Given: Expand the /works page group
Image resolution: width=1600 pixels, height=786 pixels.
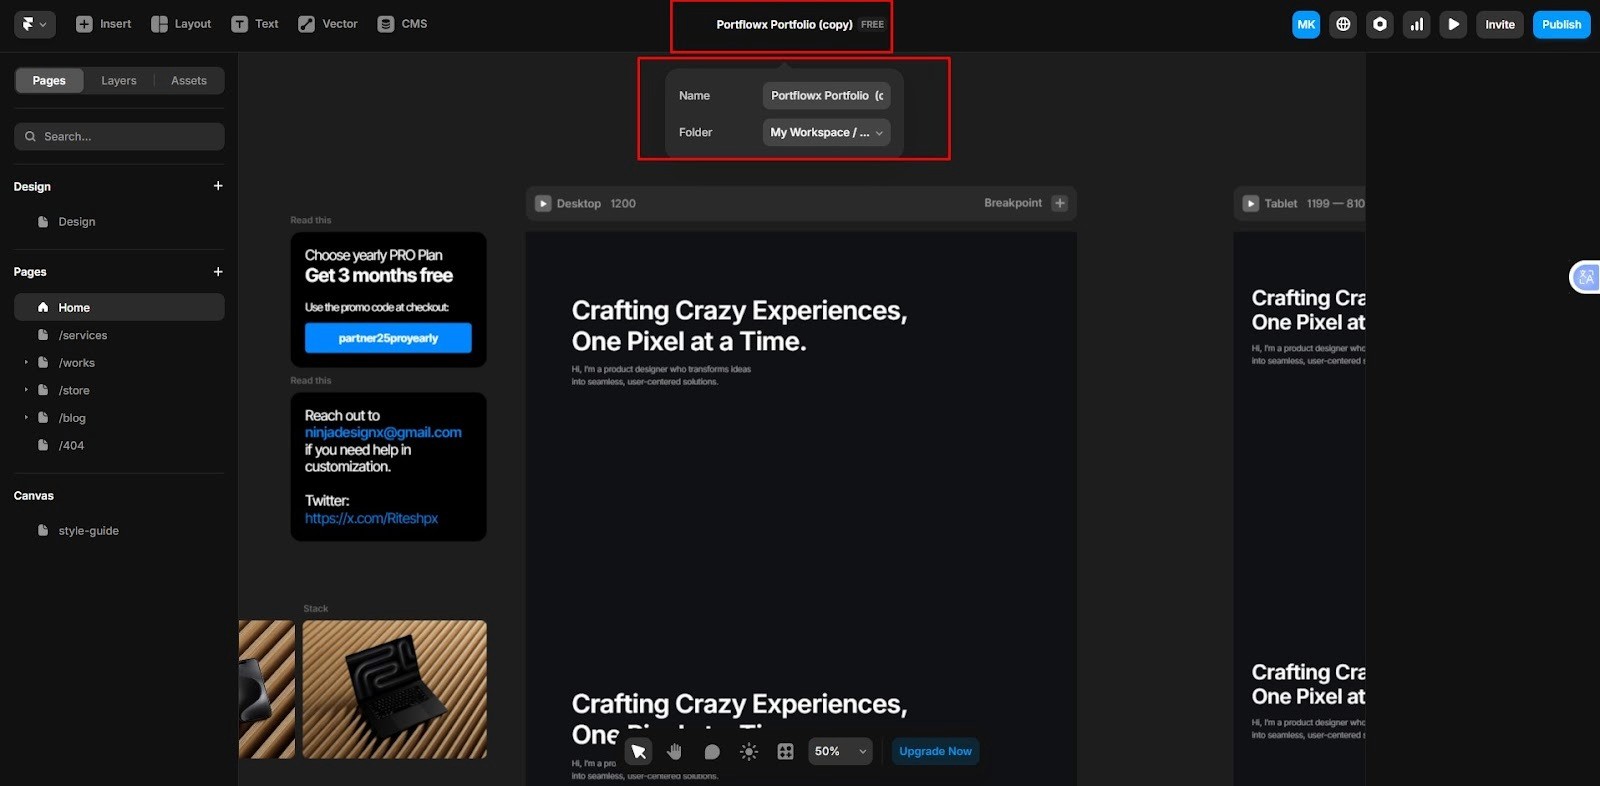Looking at the screenshot, I should pos(26,363).
